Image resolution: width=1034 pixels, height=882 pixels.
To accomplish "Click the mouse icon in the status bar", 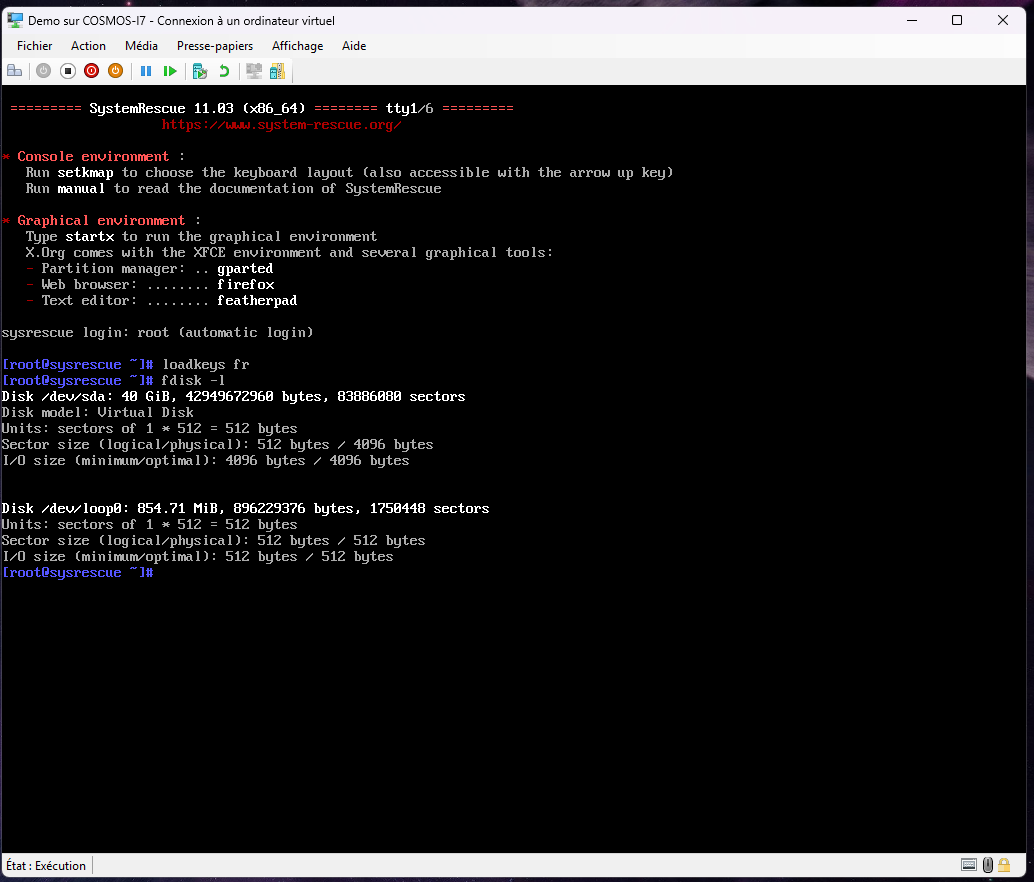I will [x=988, y=865].
